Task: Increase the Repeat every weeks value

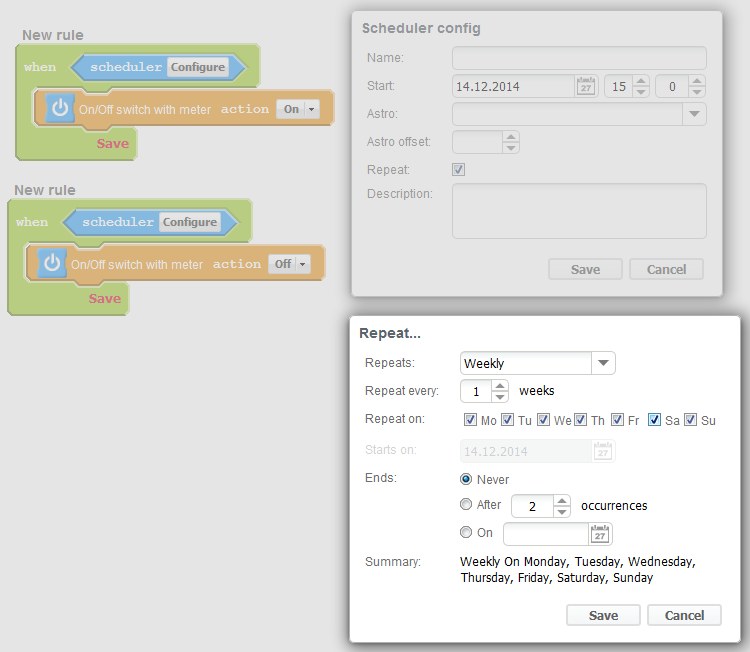Action: [501, 385]
